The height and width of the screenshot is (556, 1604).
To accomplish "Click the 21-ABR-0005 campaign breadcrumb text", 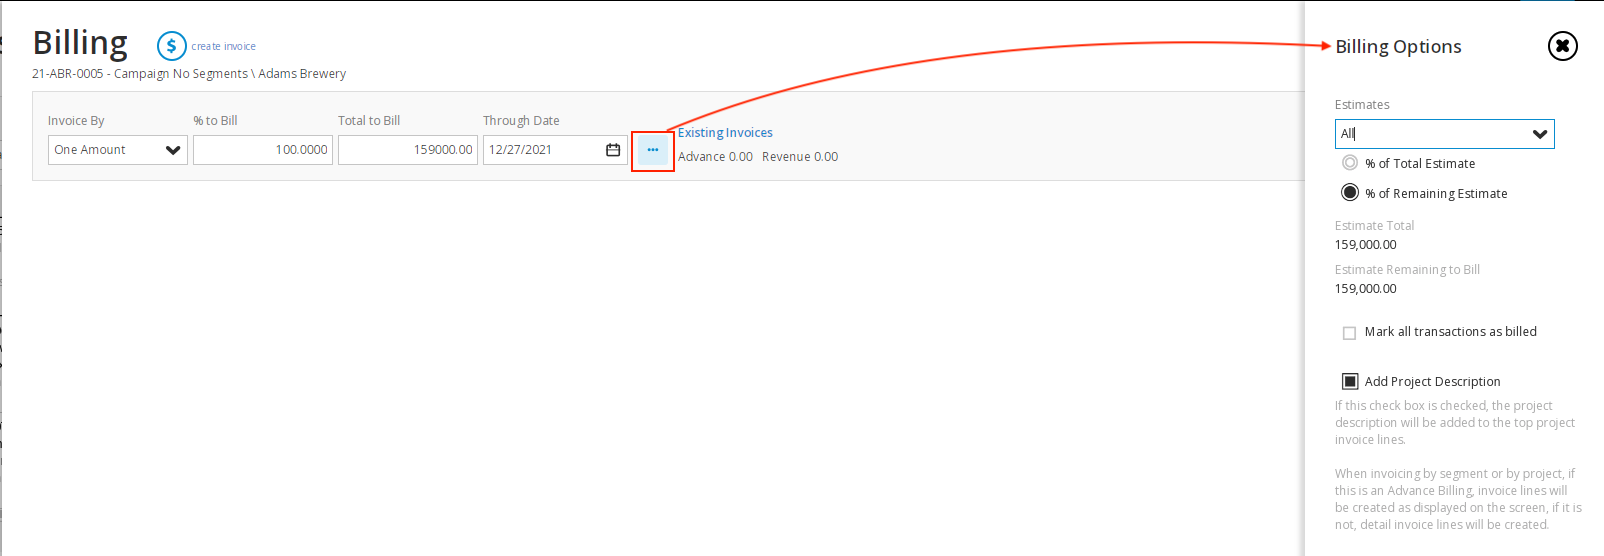I will pos(189,74).
